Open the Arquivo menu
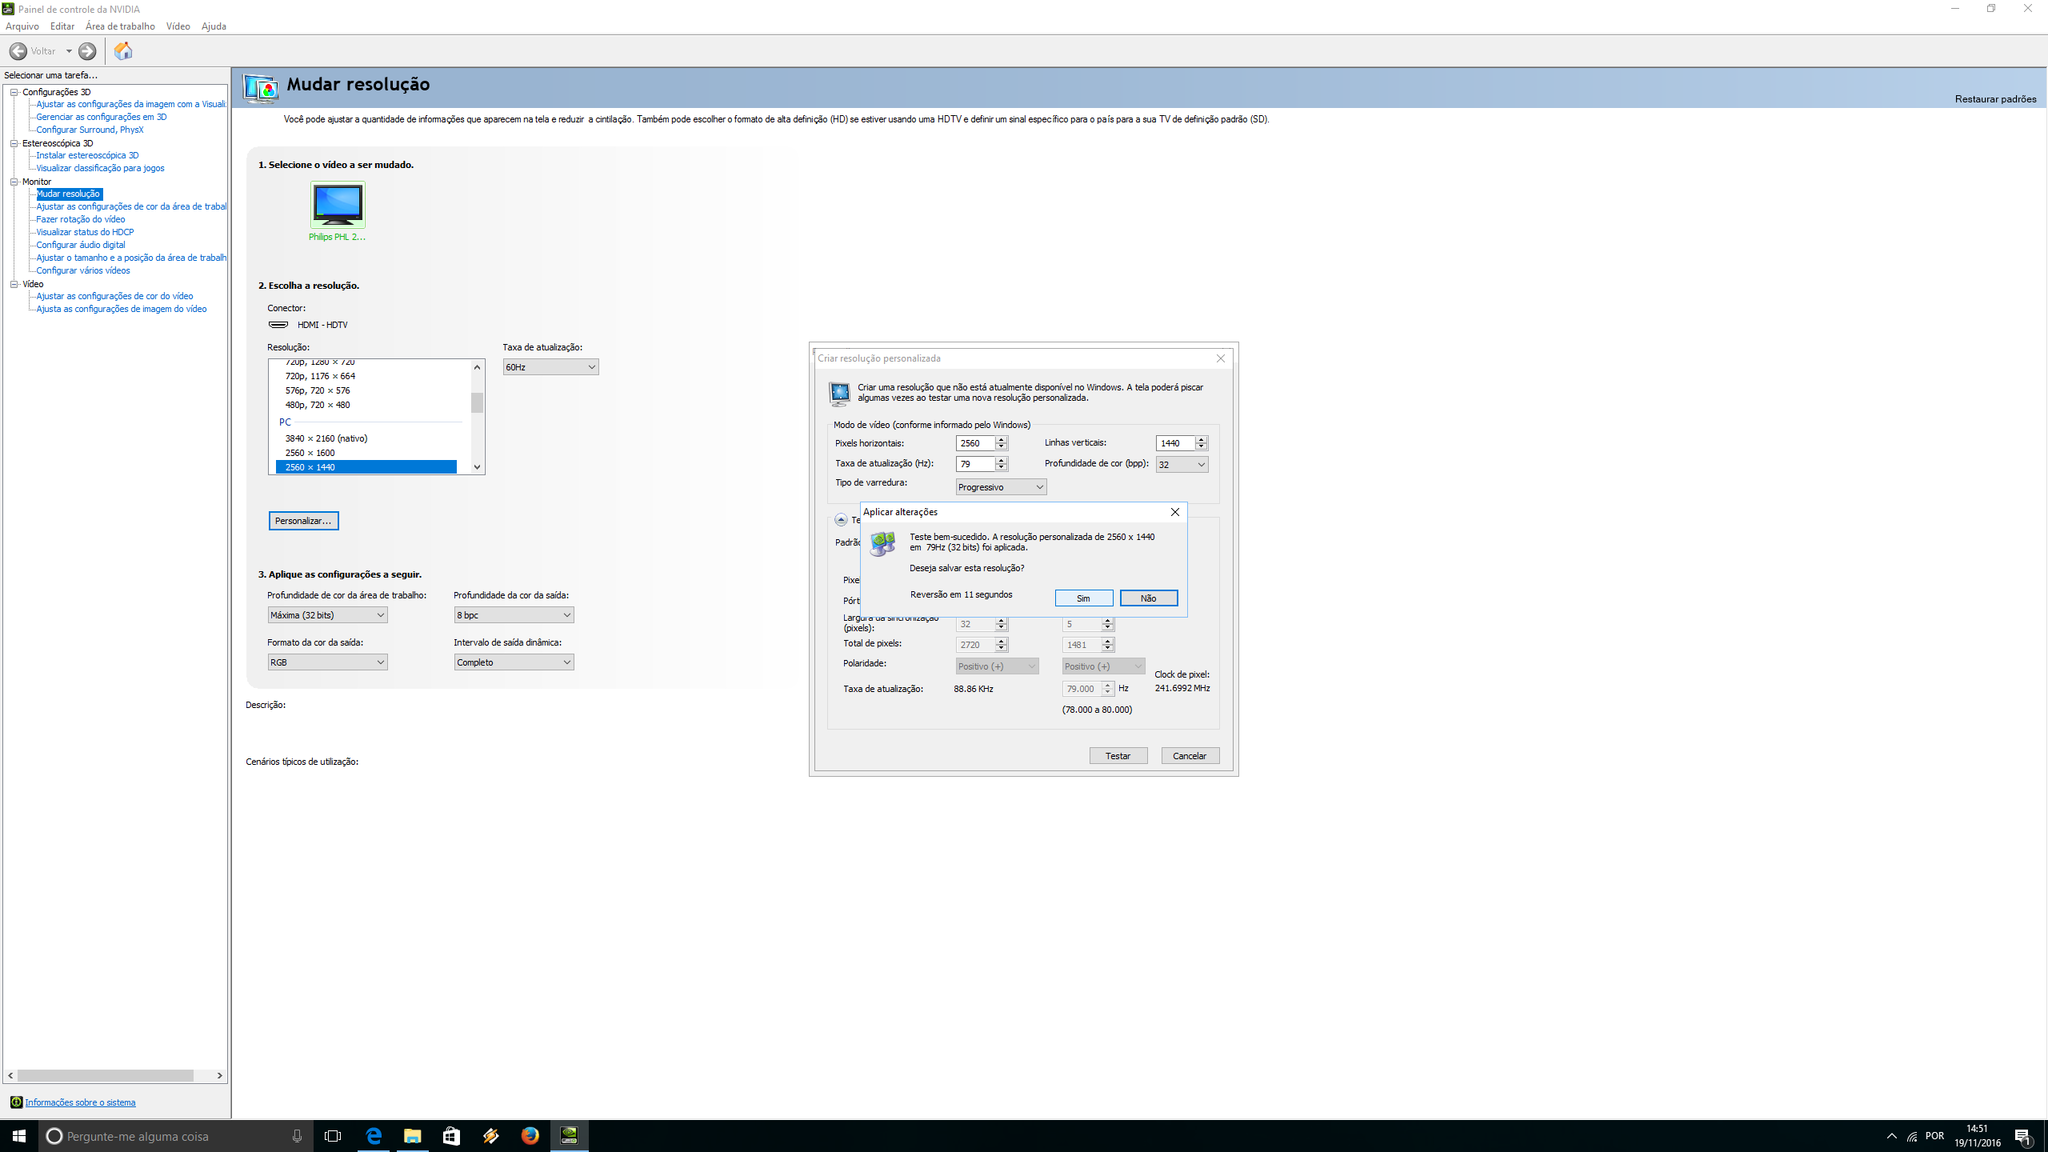Viewport: 2048px width, 1152px height. [x=22, y=26]
